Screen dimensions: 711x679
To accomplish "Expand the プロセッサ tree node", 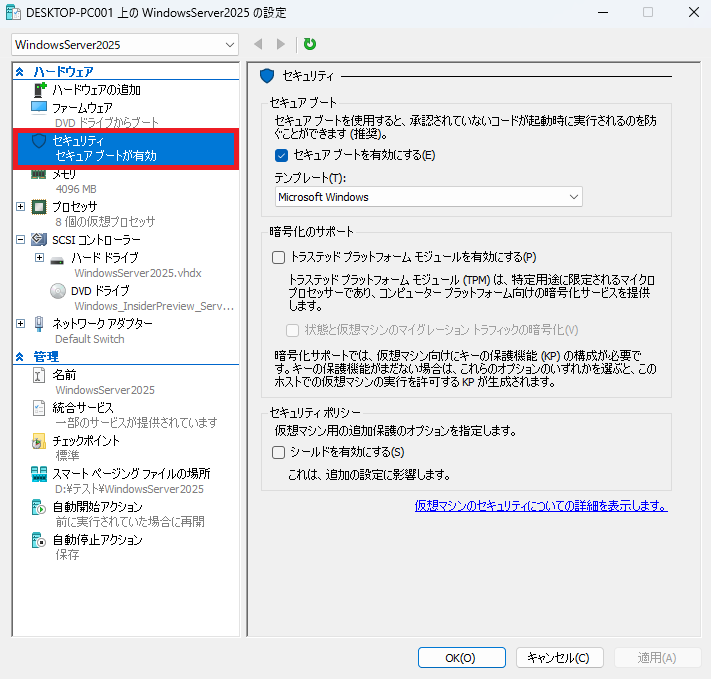I will coord(20,207).
